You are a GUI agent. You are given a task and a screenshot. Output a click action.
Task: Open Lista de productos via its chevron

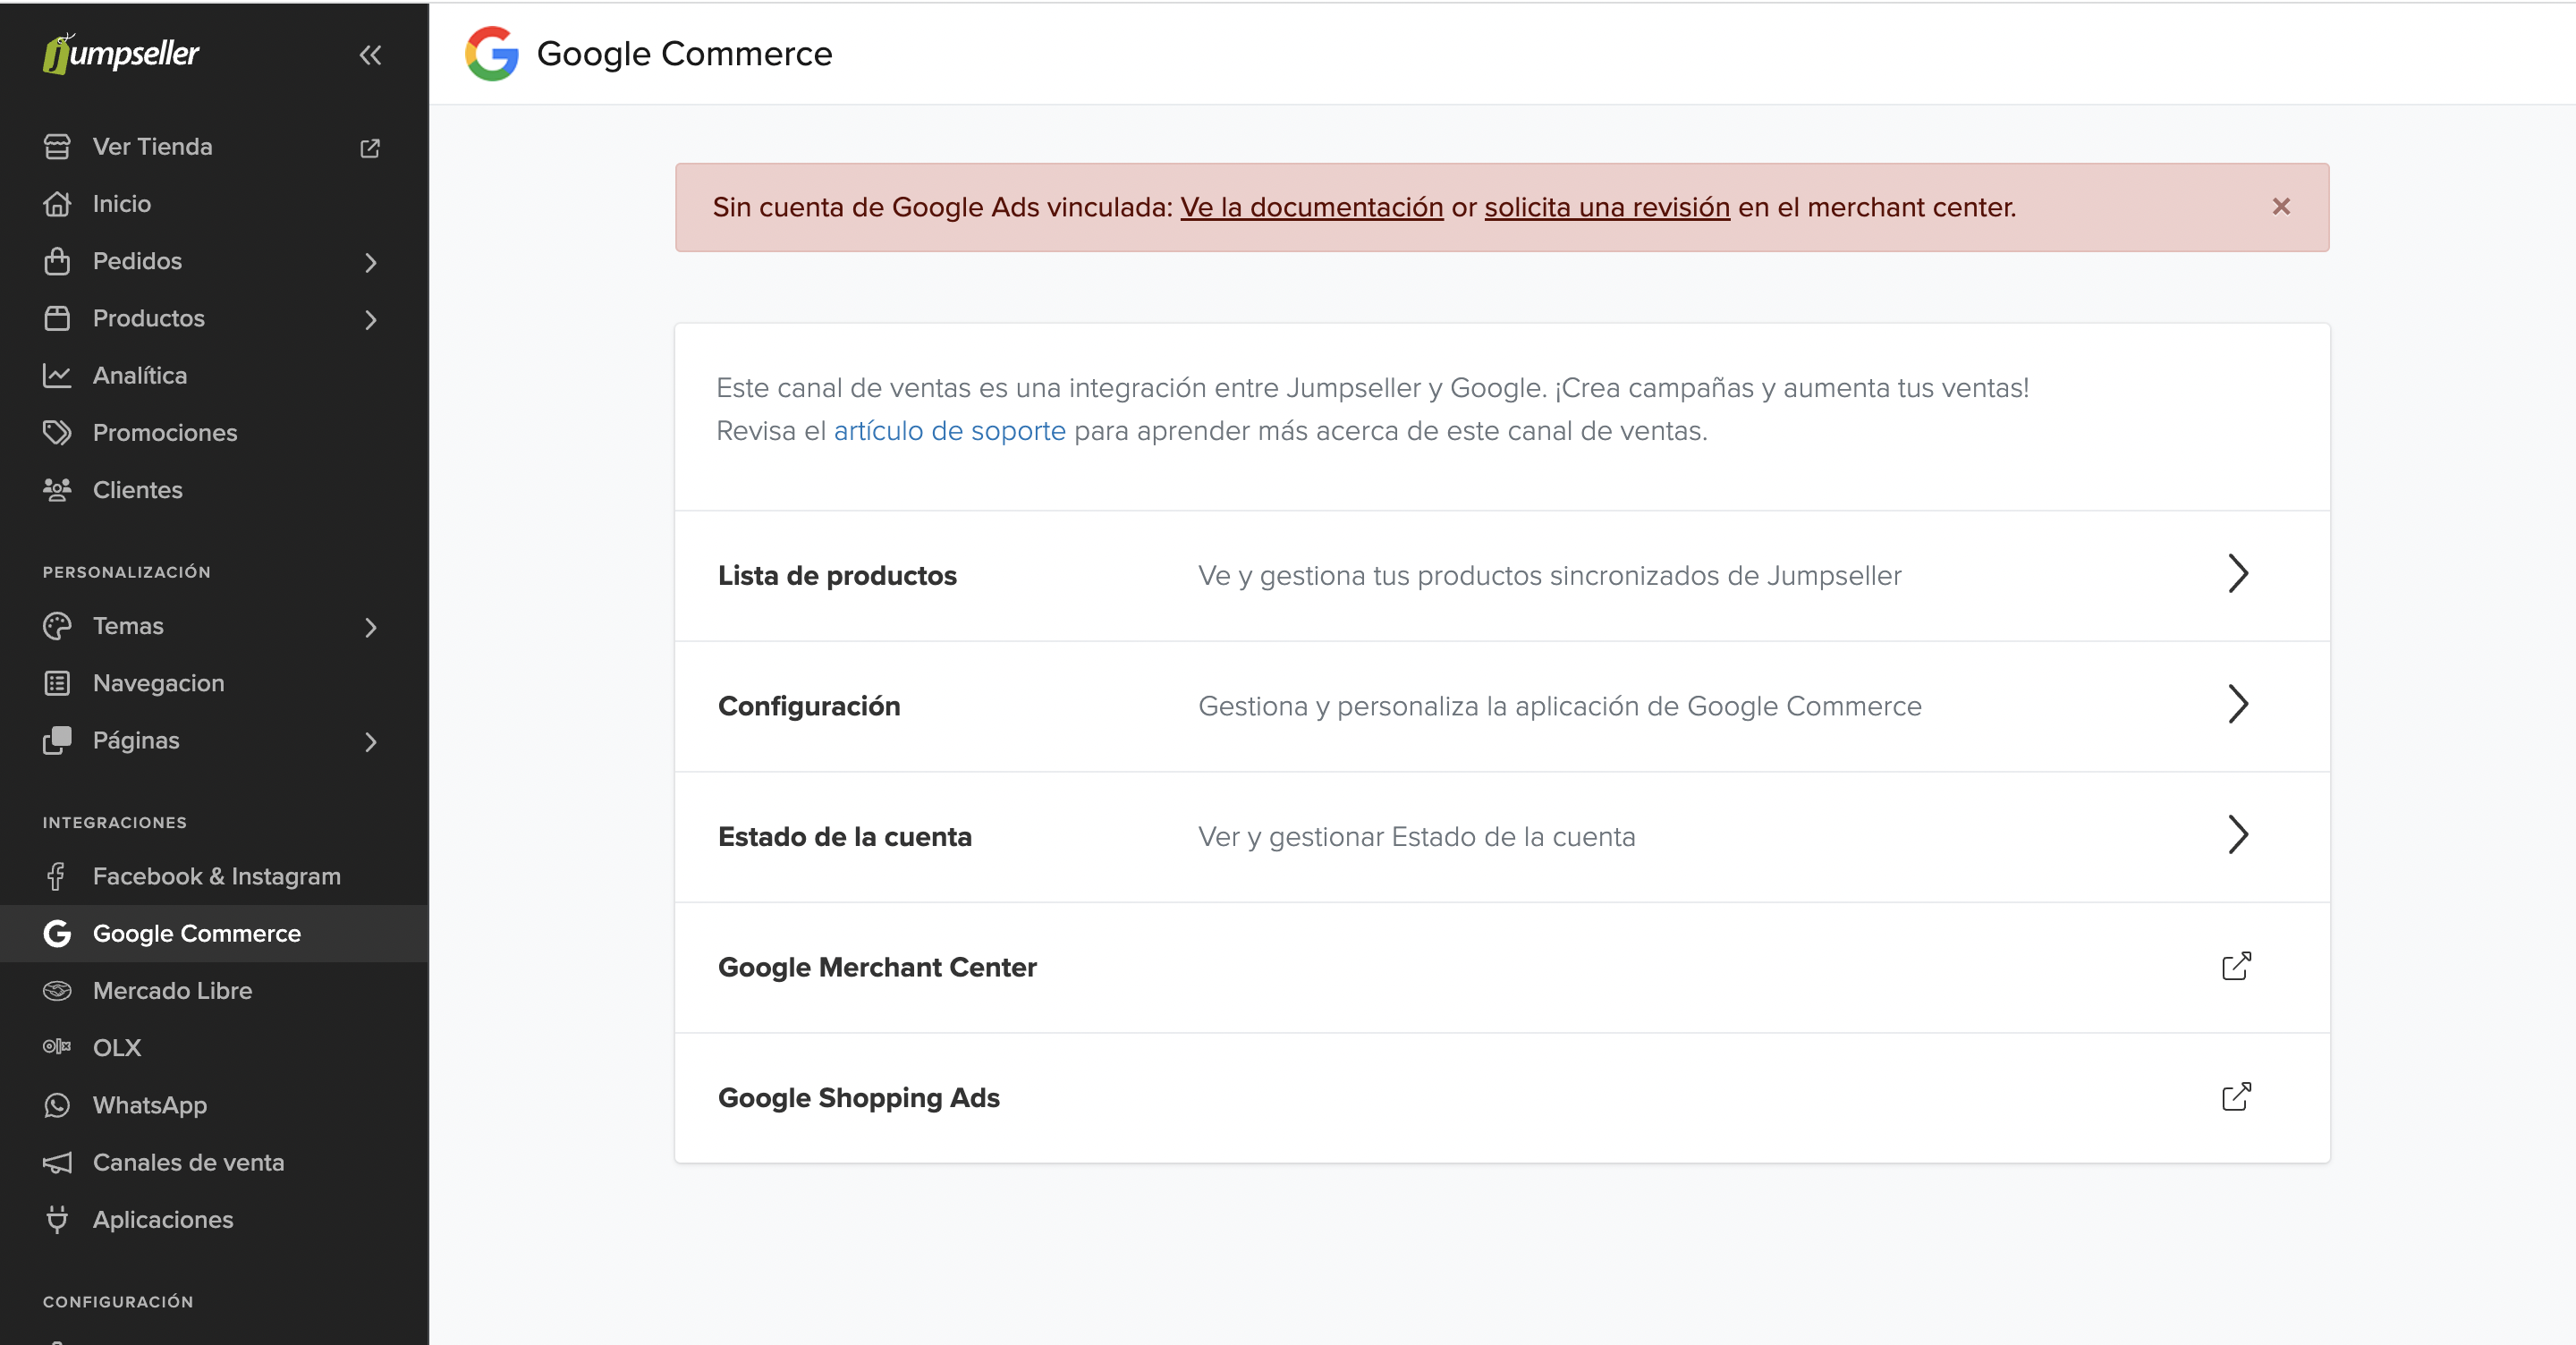coord(2238,574)
